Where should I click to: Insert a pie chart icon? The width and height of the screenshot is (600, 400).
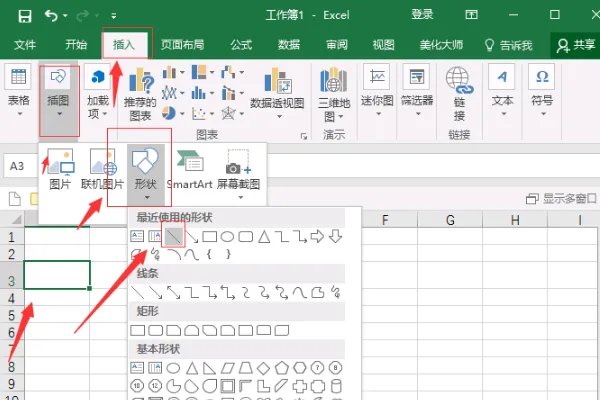point(172,113)
